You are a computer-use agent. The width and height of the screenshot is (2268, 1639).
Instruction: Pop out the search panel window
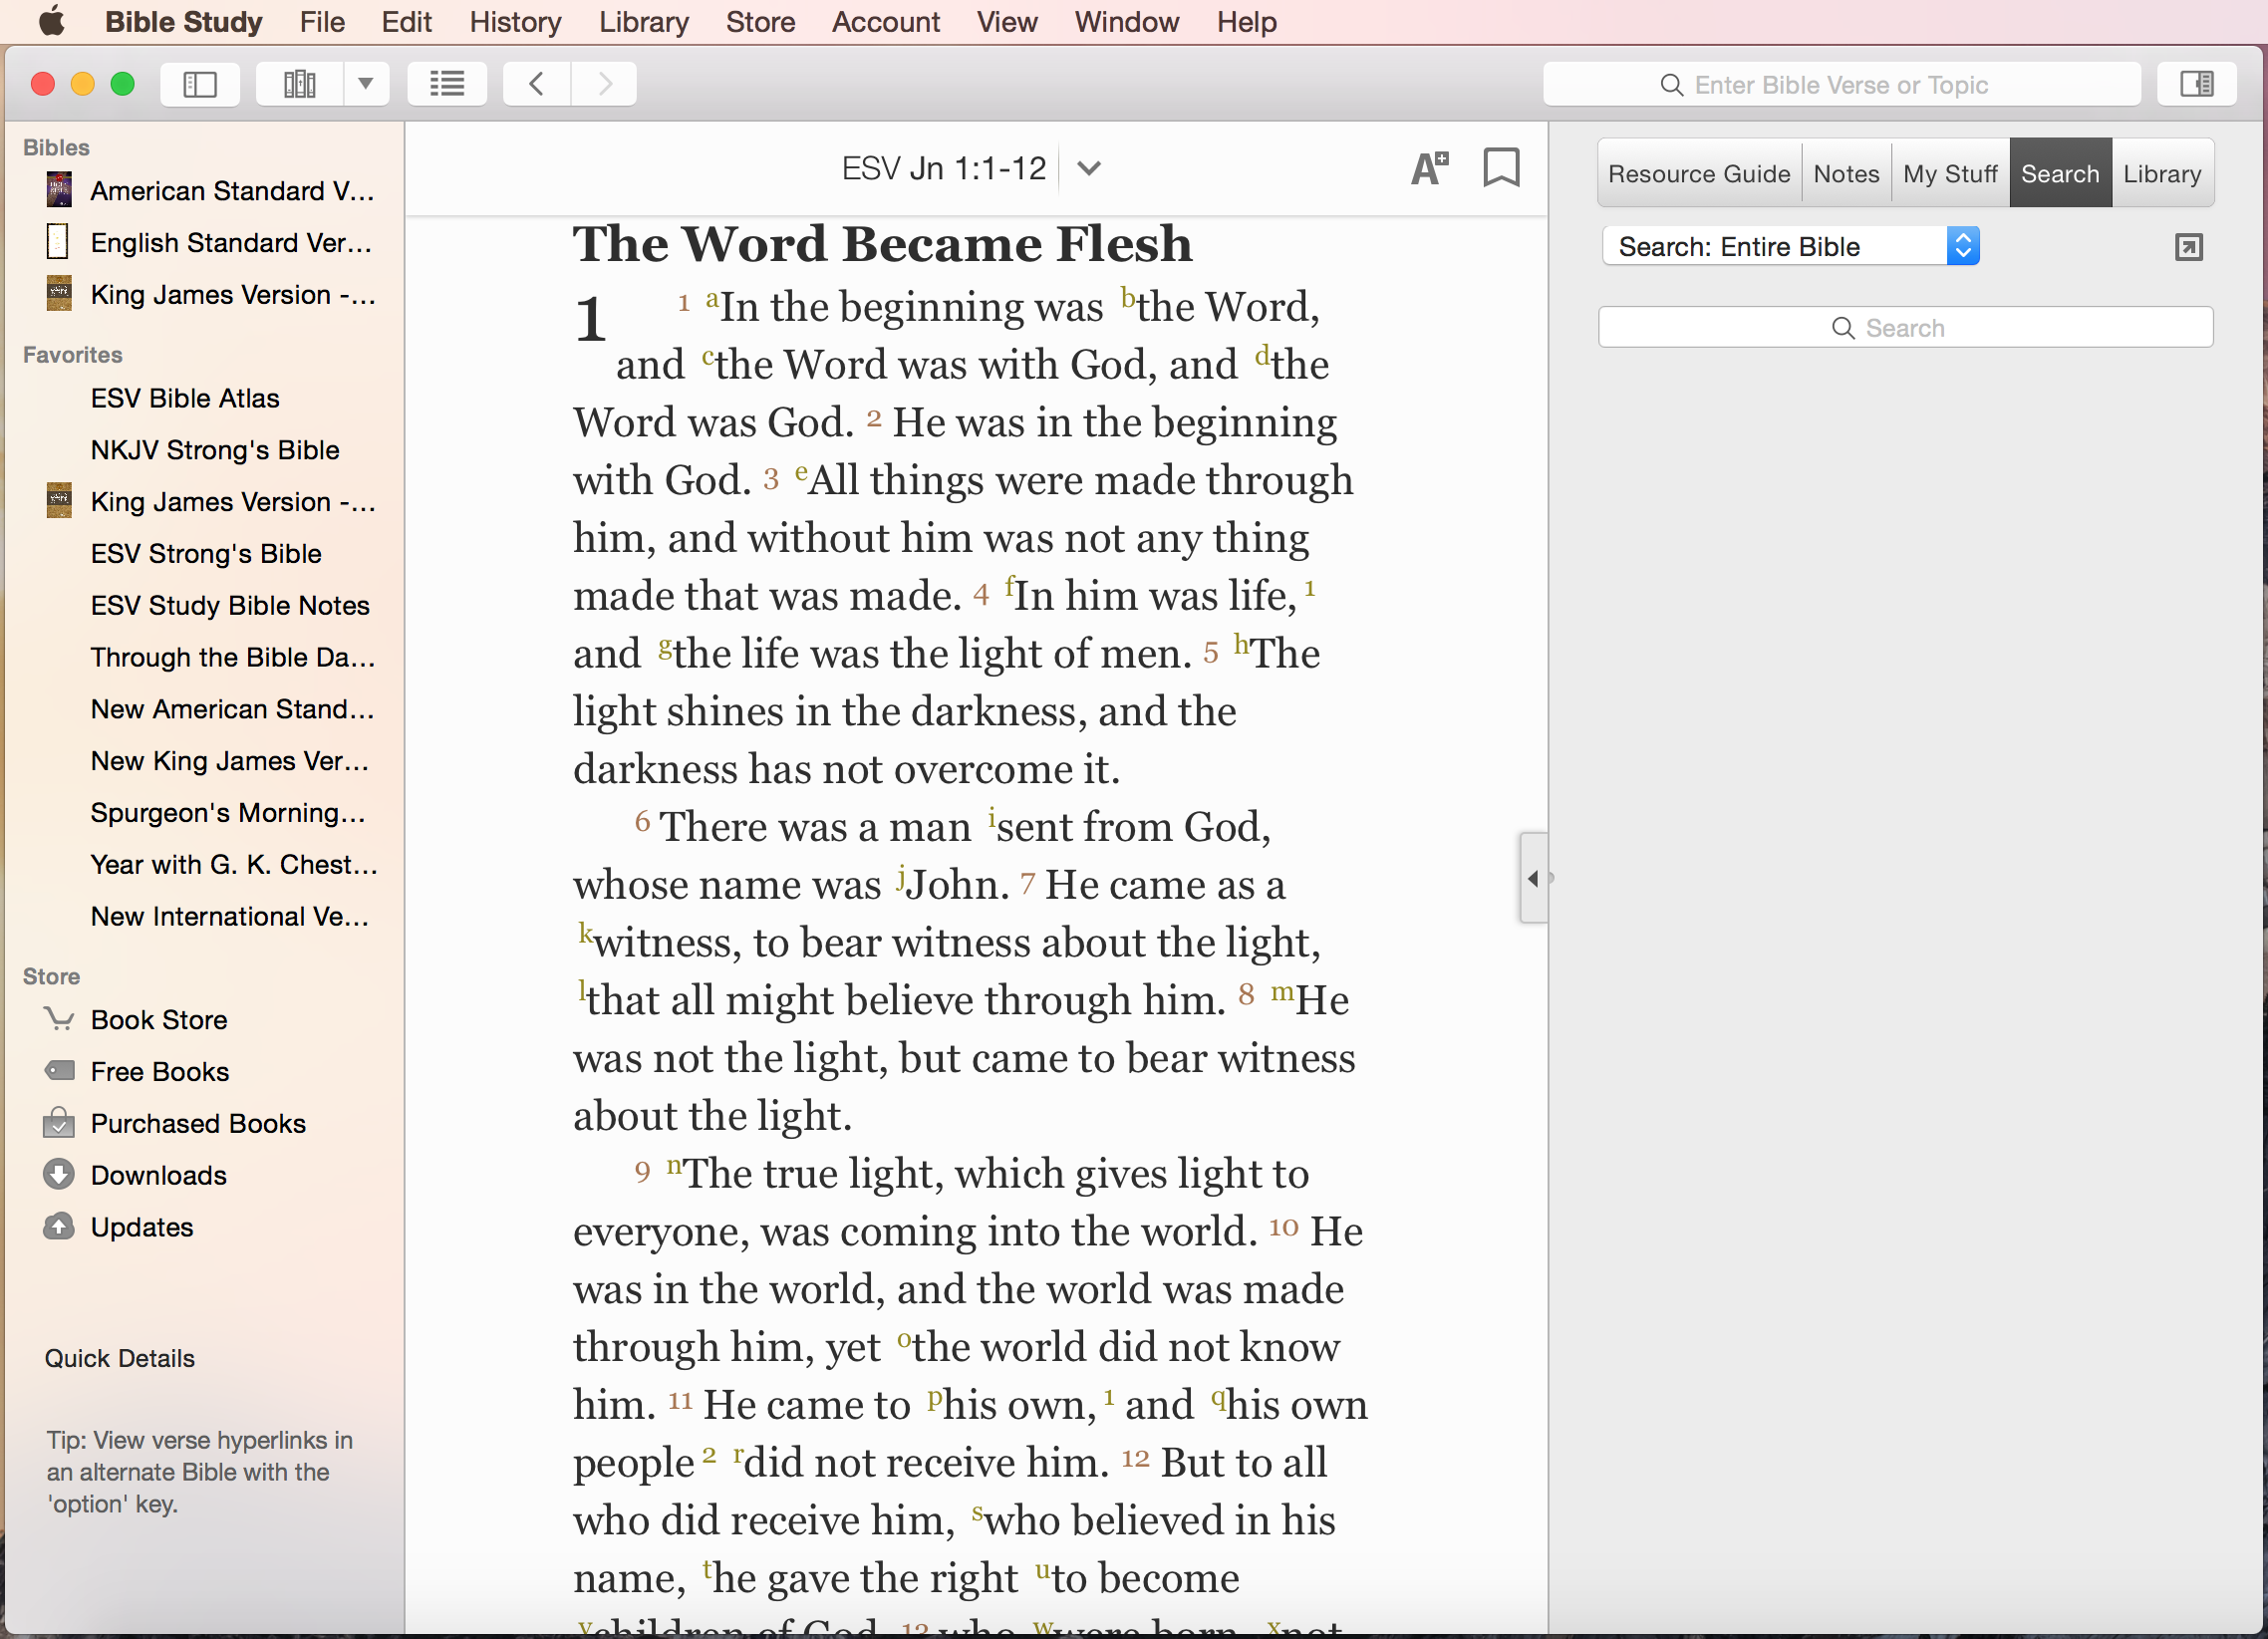(x=2188, y=247)
